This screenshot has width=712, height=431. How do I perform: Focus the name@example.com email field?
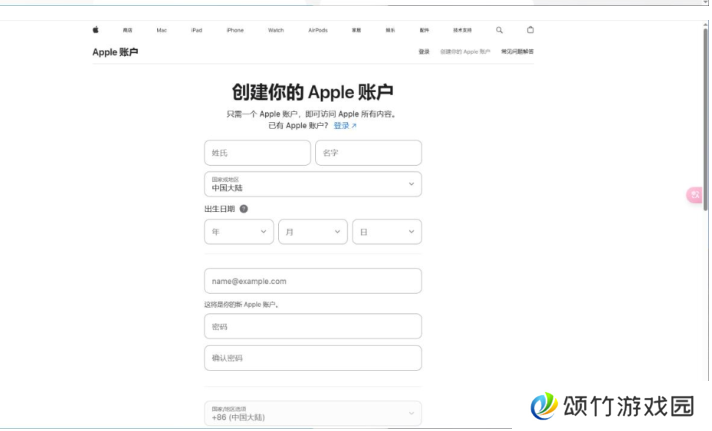click(x=313, y=281)
